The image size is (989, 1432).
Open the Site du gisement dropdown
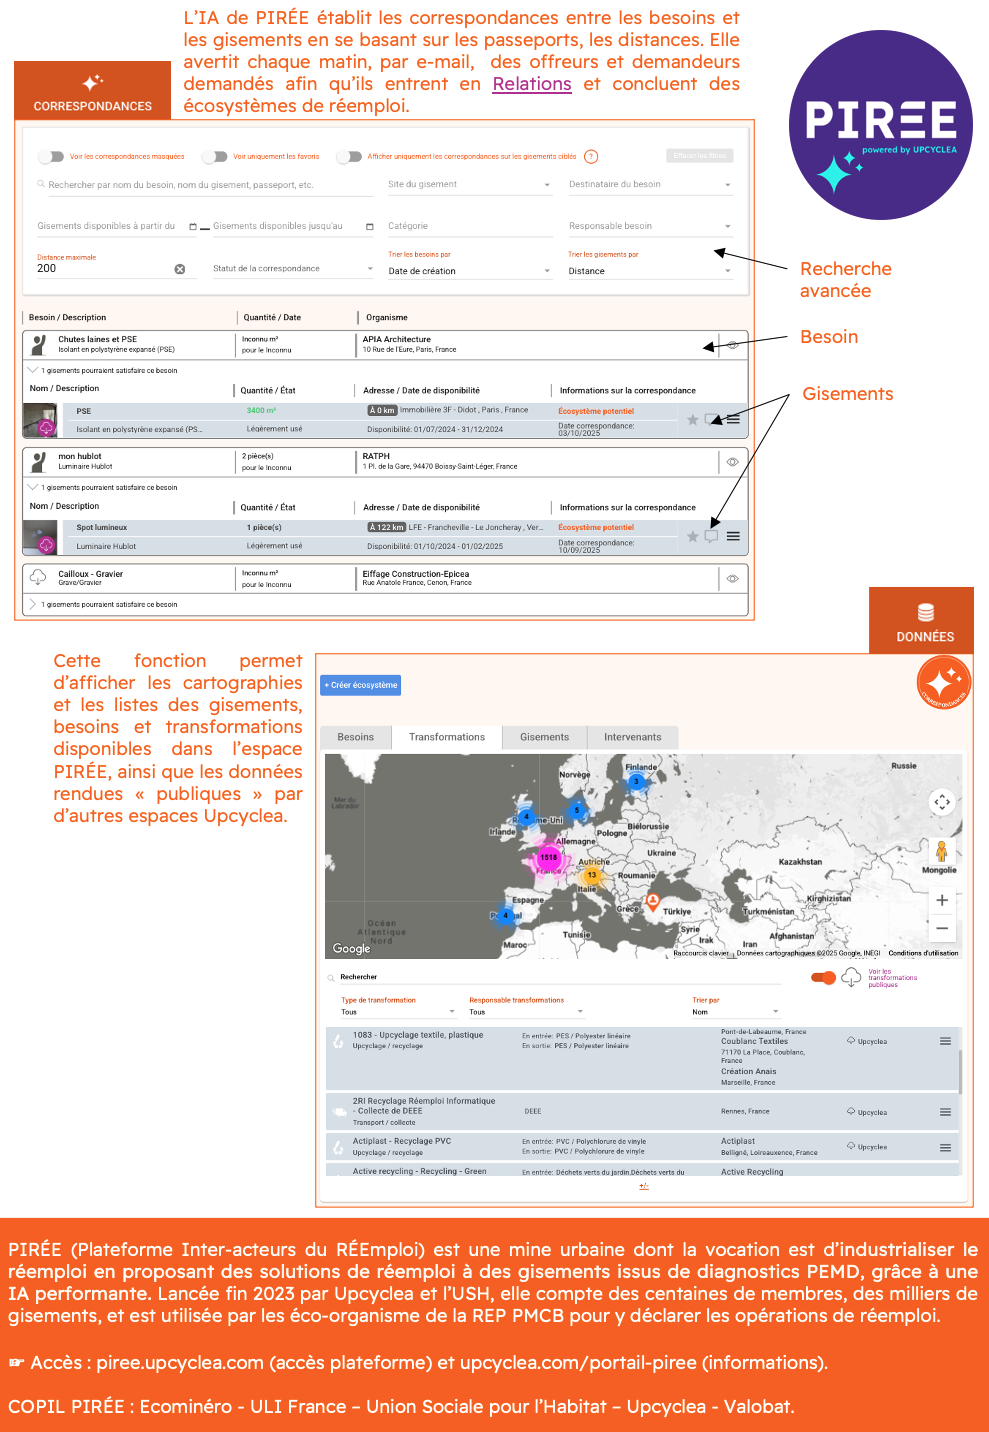click(x=469, y=185)
